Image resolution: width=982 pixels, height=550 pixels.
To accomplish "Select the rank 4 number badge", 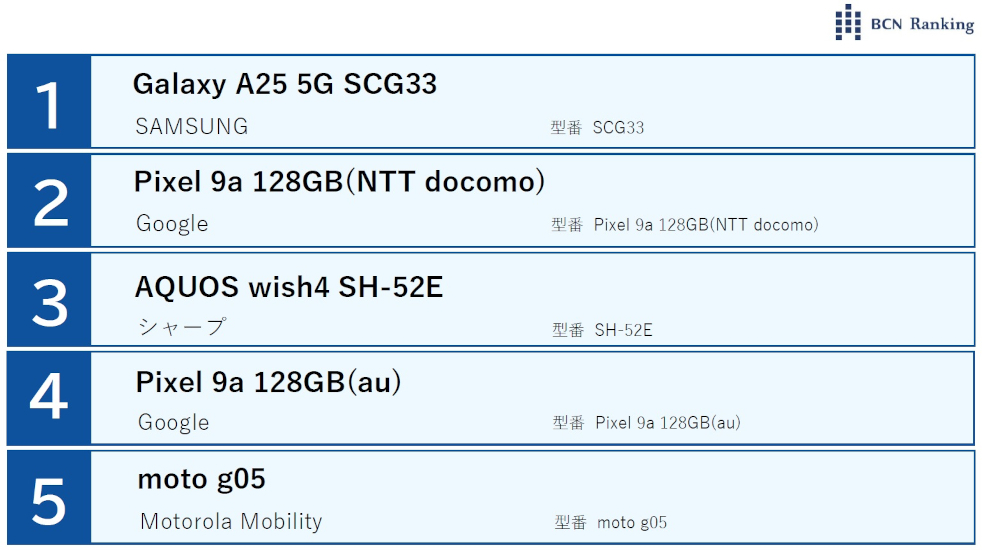I will tap(49, 398).
